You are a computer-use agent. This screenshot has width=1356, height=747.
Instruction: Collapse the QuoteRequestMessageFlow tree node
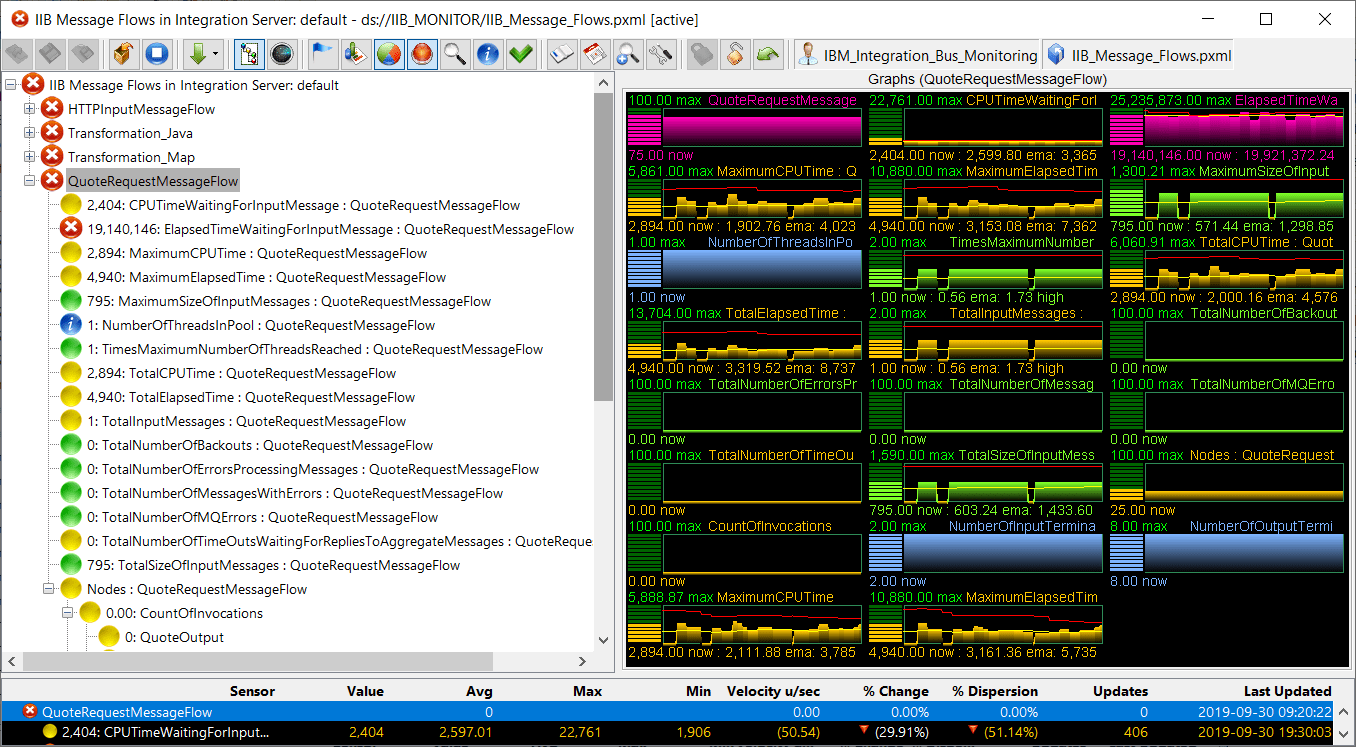click(29, 181)
